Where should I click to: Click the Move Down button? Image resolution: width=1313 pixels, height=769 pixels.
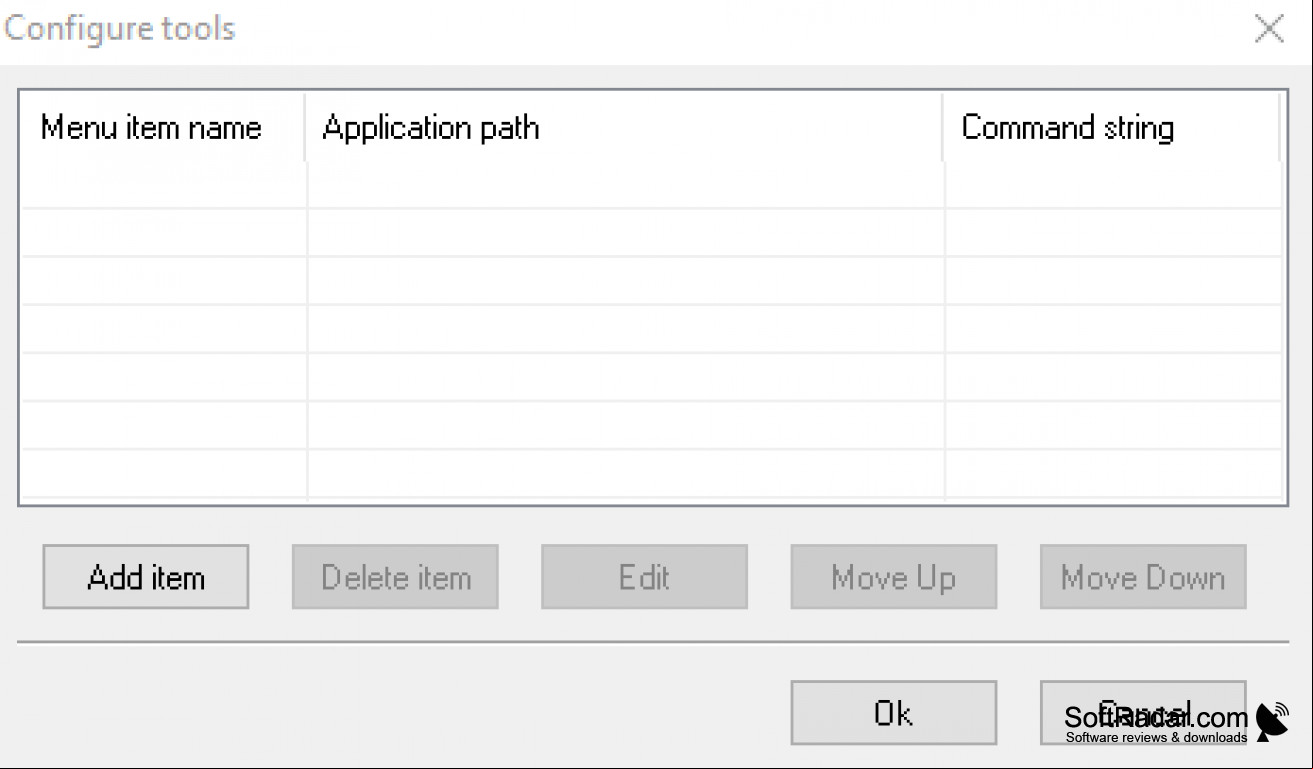pyautogui.click(x=1143, y=577)
